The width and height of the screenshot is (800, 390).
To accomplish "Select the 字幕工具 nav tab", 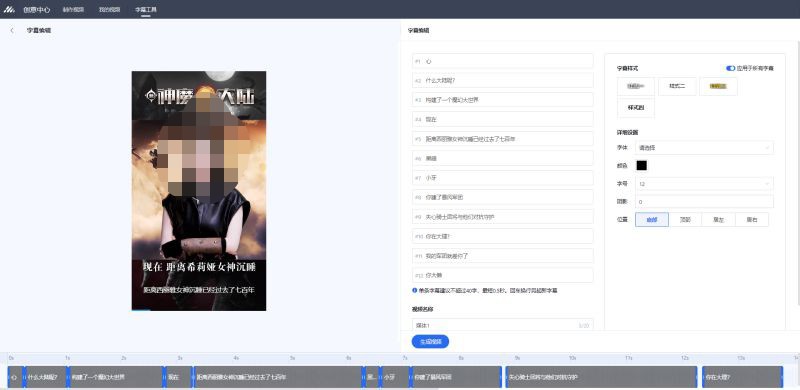I will [x=146, y=9].
